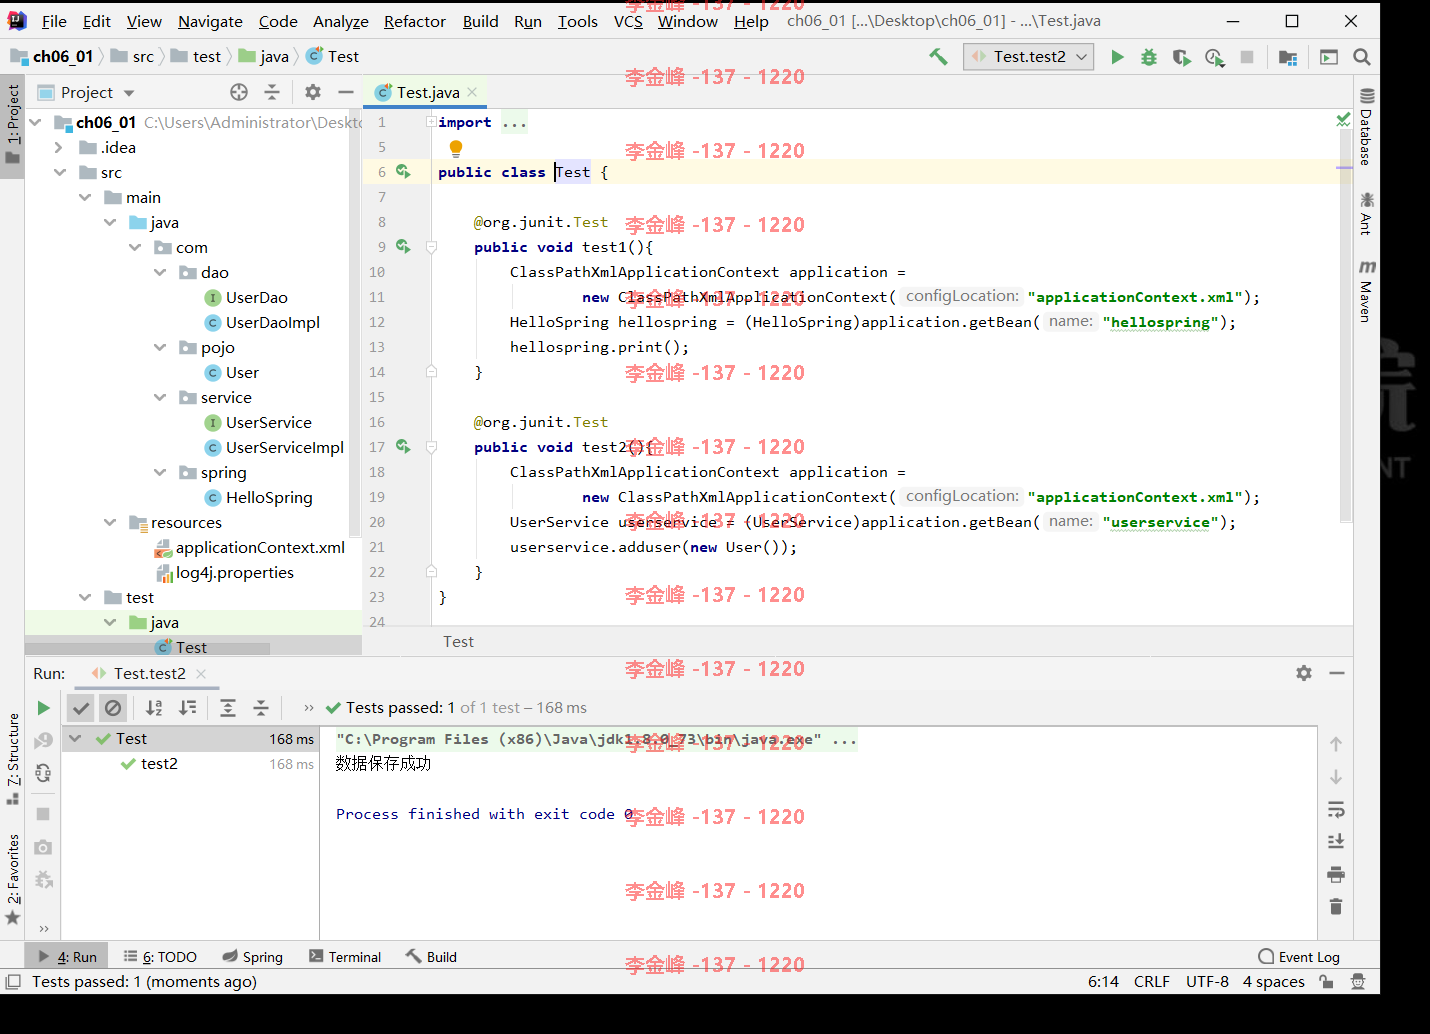Collapse the service package
This screenshot has height=1034, width=1430.
point(160,397)
